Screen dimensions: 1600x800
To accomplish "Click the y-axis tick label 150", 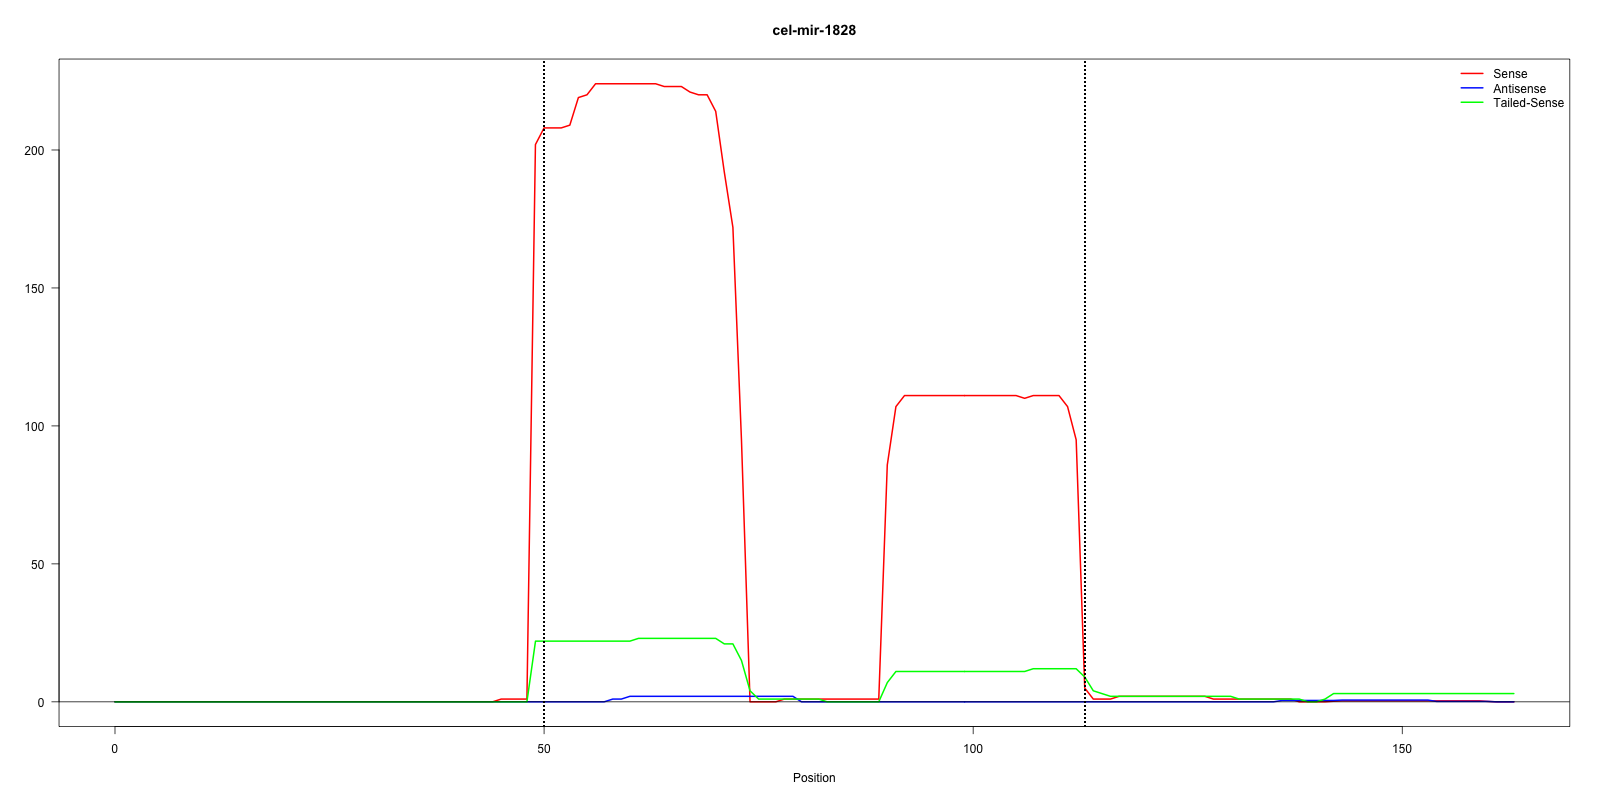I will (34, 288).
